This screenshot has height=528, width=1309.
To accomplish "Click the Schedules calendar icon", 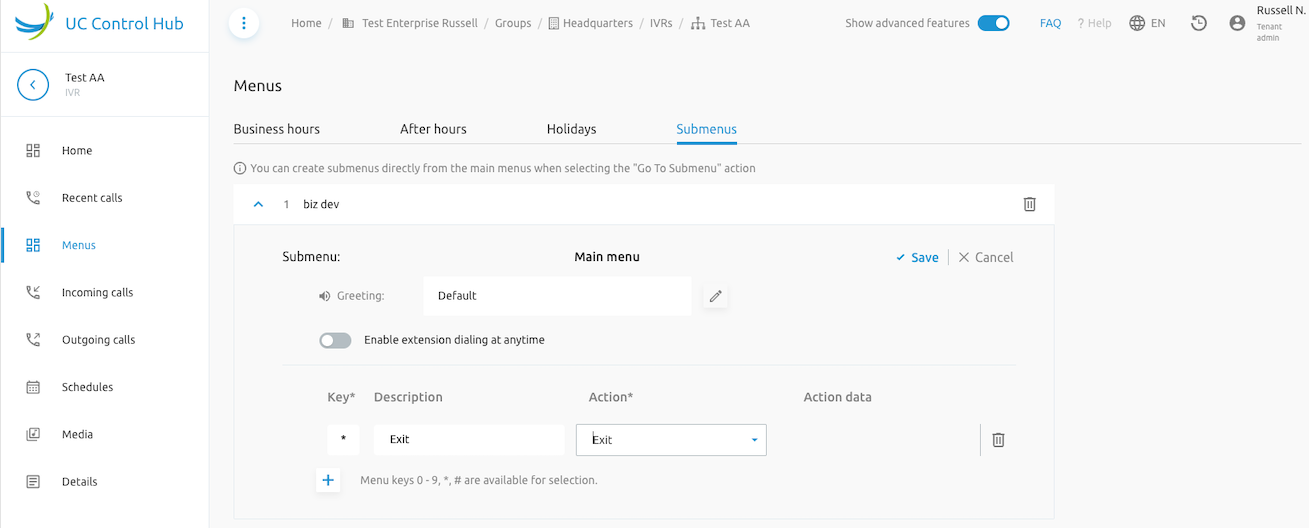I will [33, 387].
